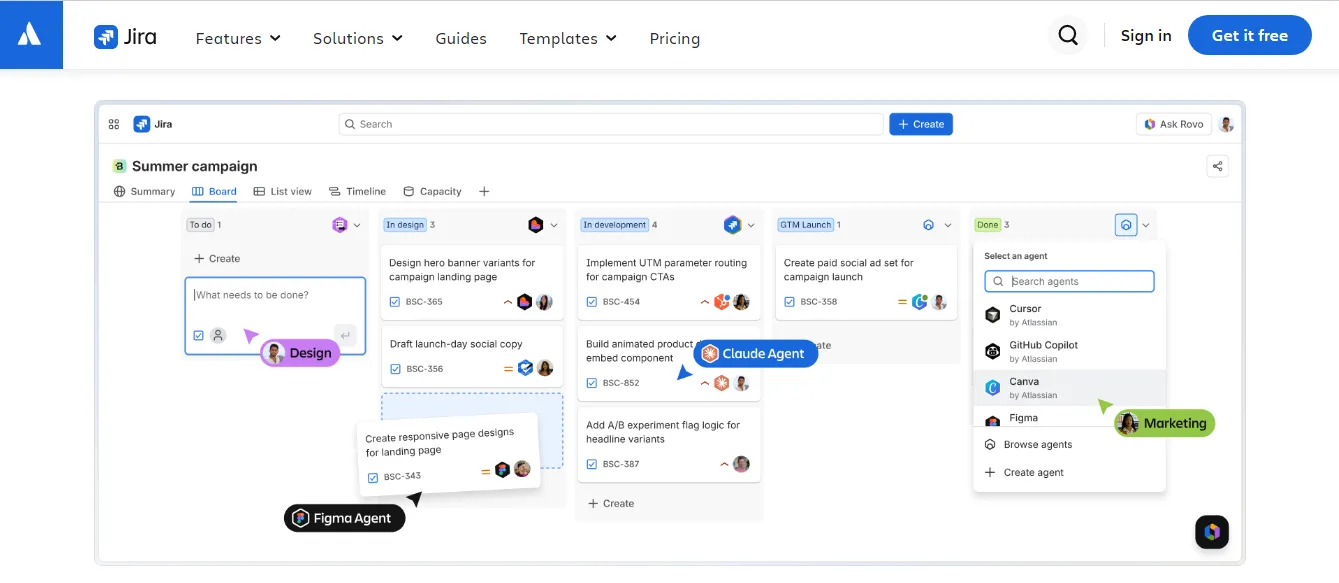The height and width of the screenshot is (583, 1339).
Task: Select Cursor from the agent list
Action: pyautogui.click(x=1070, y=315)
